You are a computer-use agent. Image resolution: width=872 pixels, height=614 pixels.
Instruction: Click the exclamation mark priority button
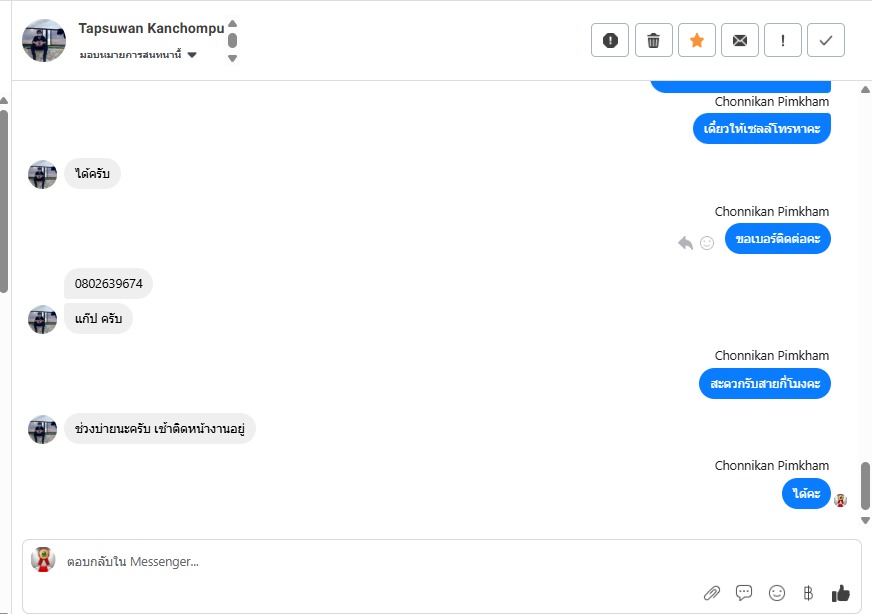783,40
